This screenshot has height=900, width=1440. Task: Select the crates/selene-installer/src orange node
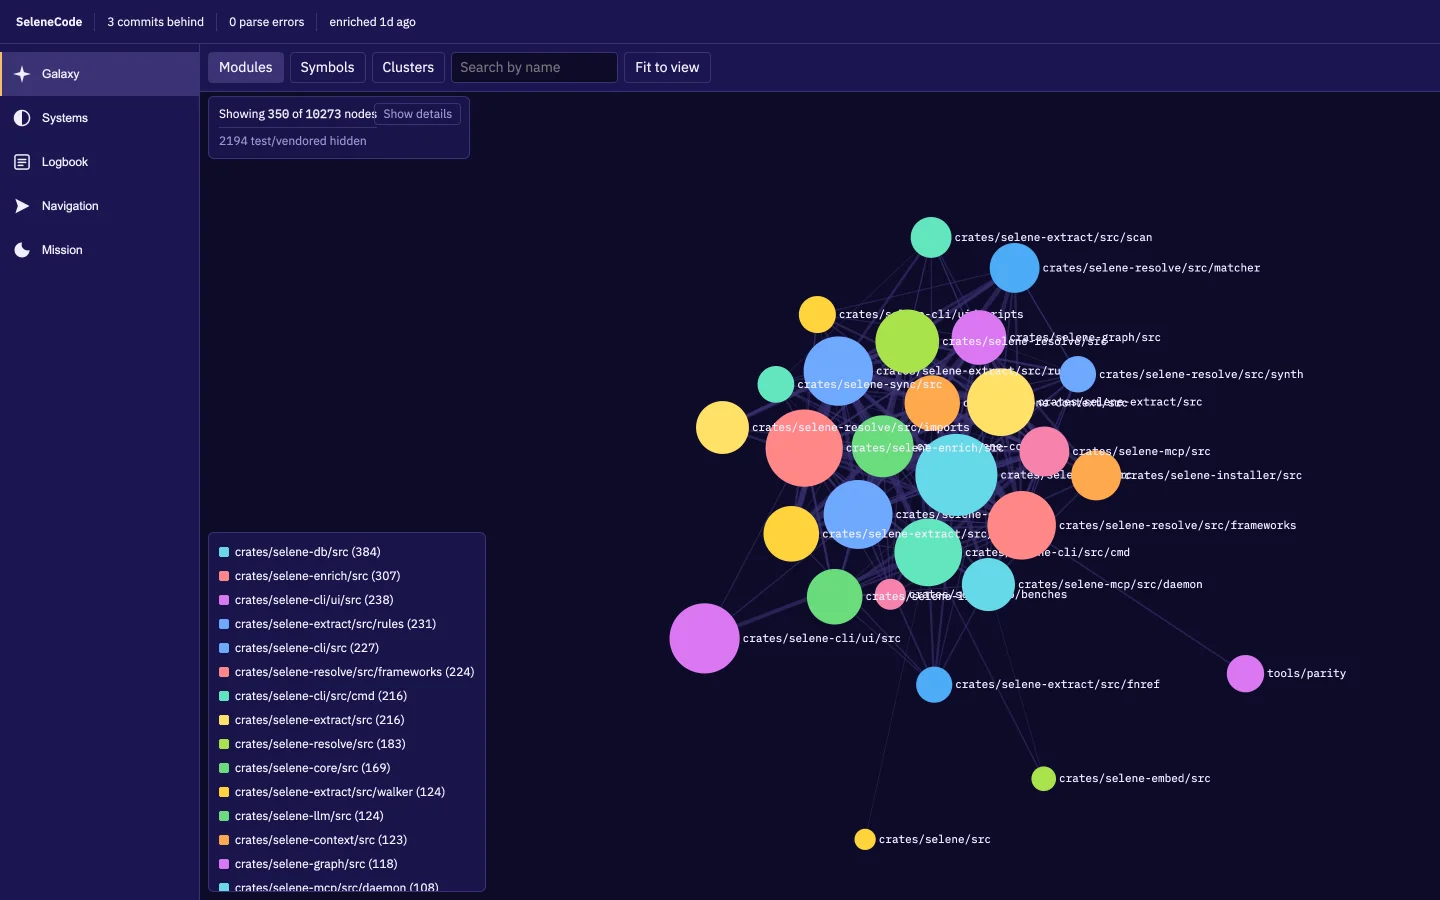1096,475
